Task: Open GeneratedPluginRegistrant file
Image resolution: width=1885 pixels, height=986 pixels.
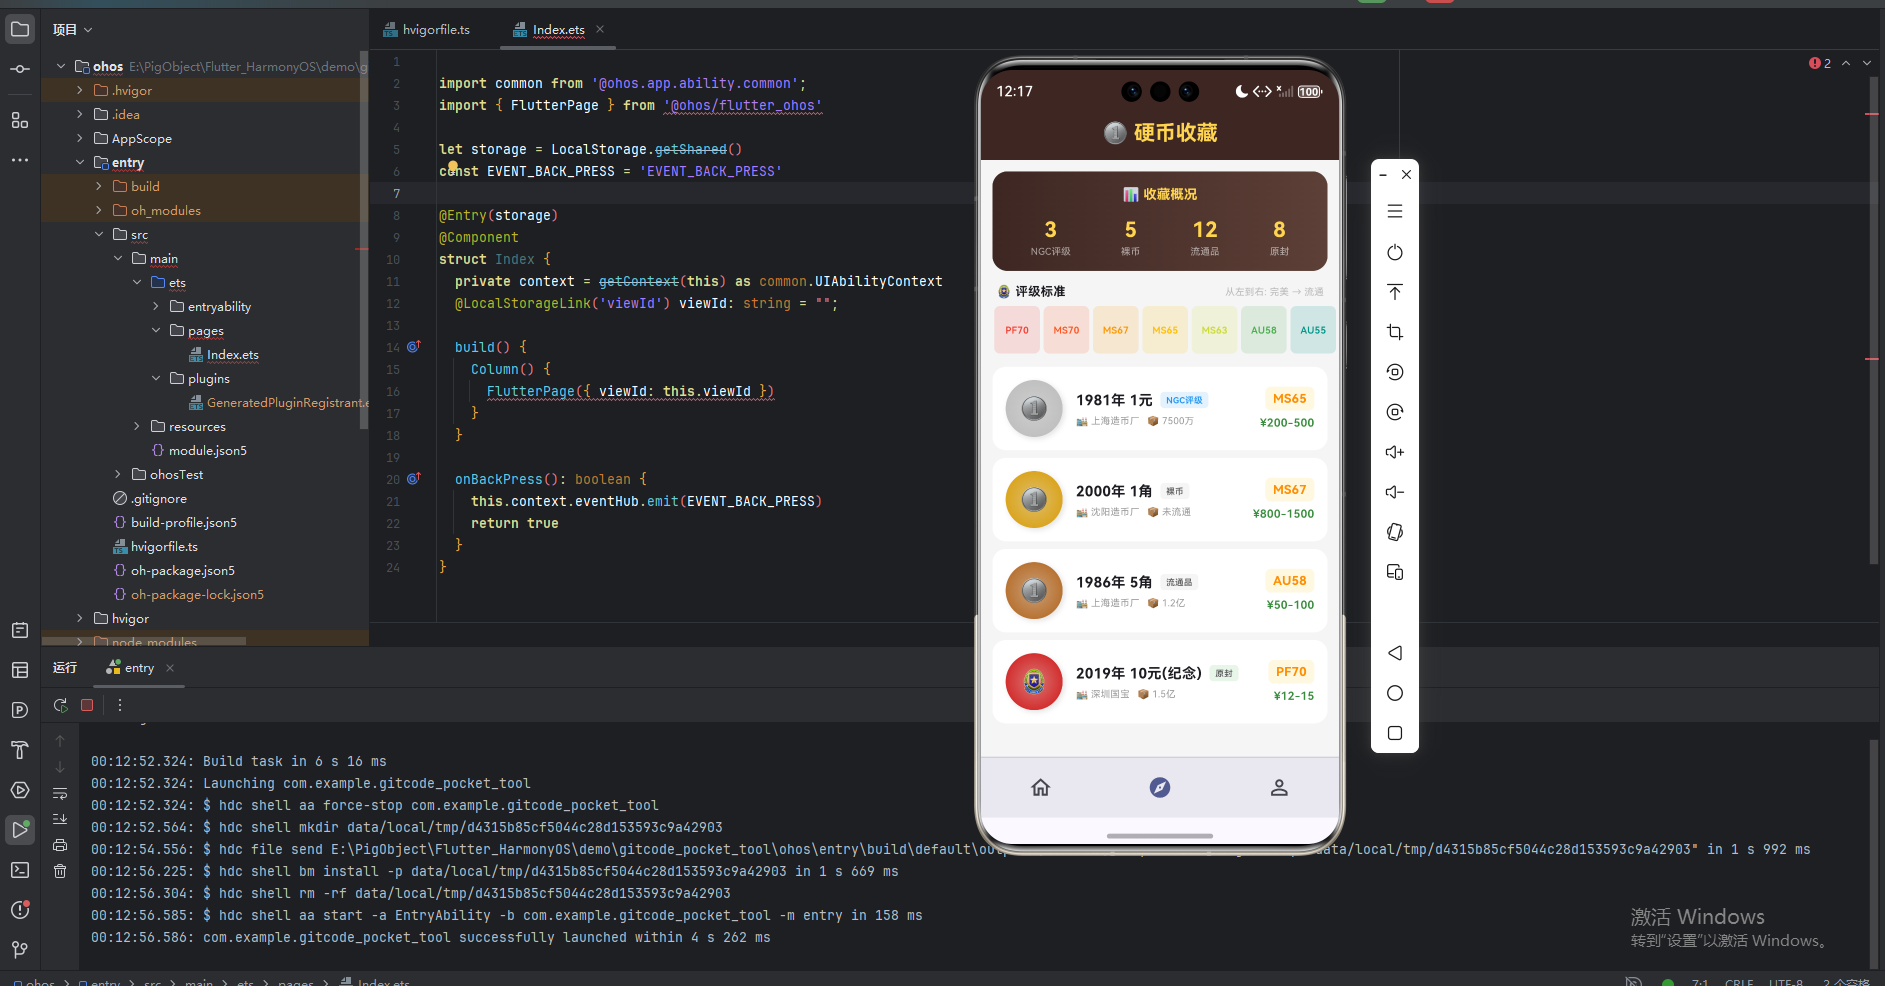Action: pos(280,402)
